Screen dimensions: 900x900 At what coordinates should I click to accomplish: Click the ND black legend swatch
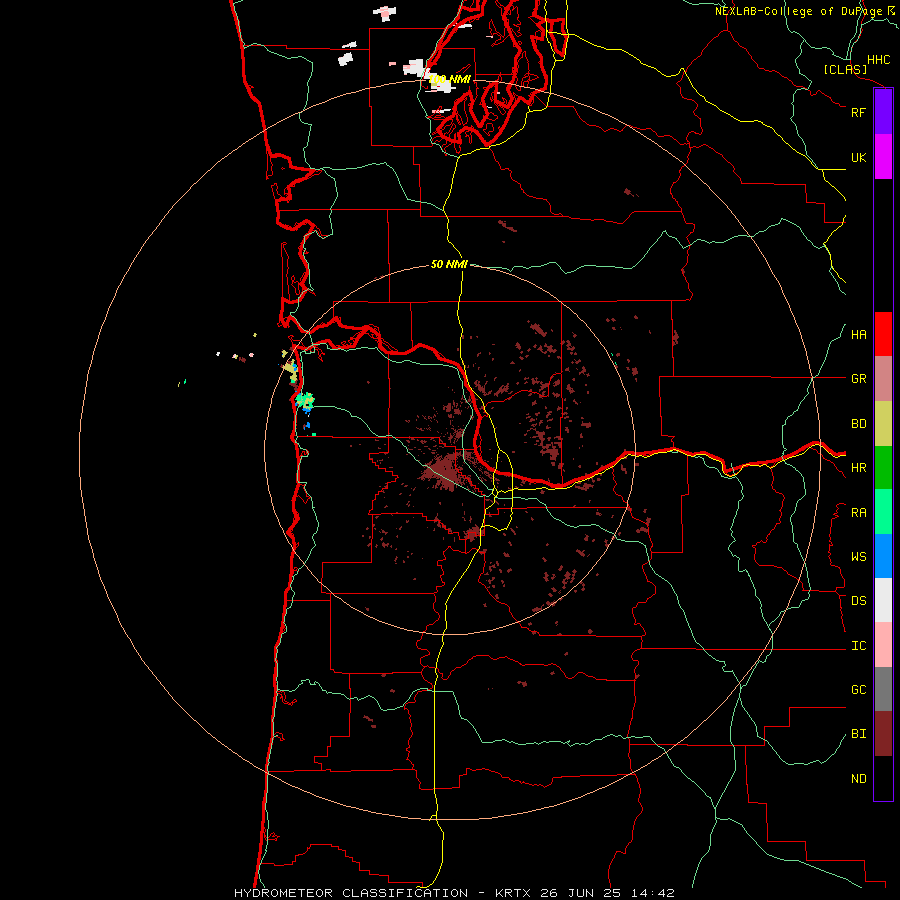click(883, 778)
